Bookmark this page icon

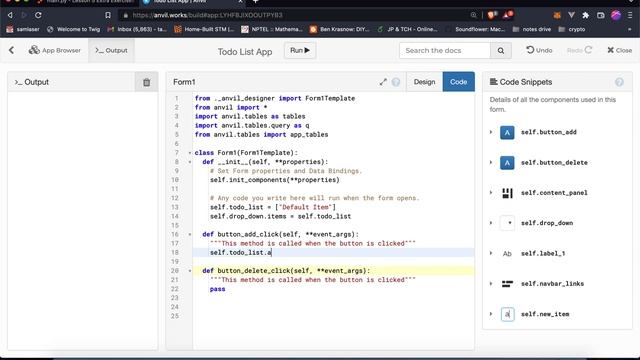tap(108, 15)
